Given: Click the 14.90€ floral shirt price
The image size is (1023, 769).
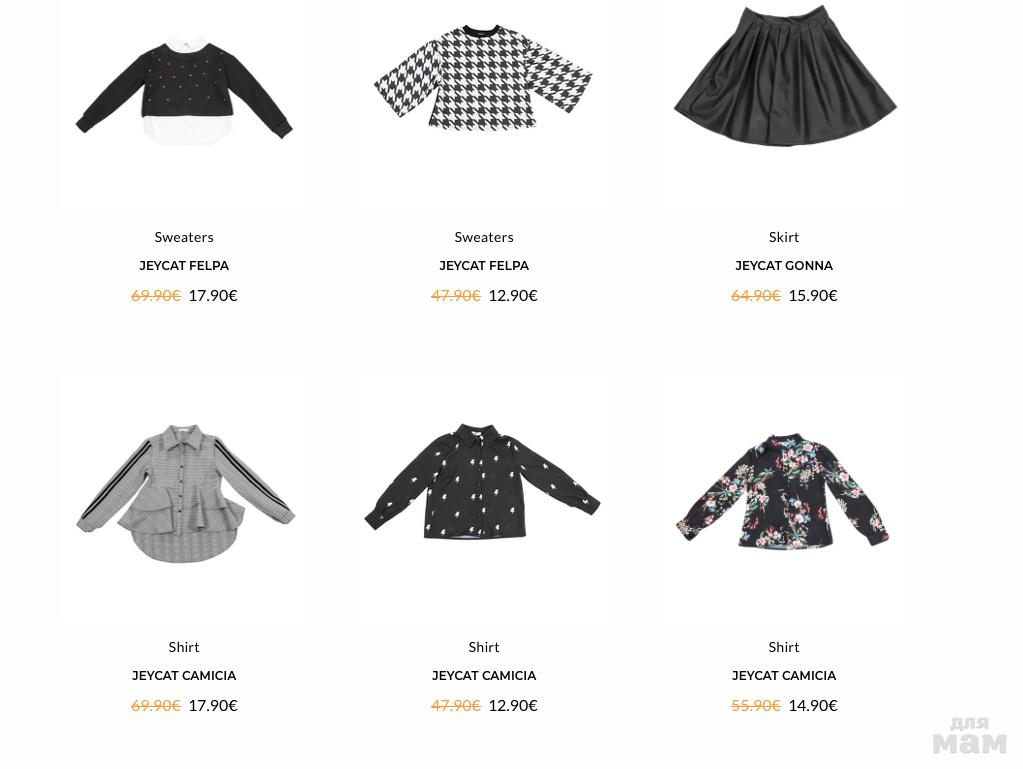Looking at the screenshot, I should coord(813,706).
